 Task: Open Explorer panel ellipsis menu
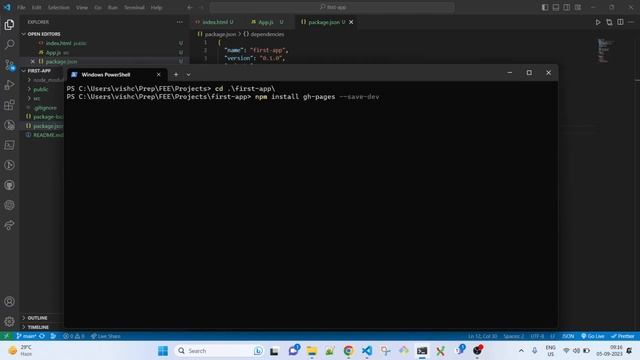pos(180,22)
